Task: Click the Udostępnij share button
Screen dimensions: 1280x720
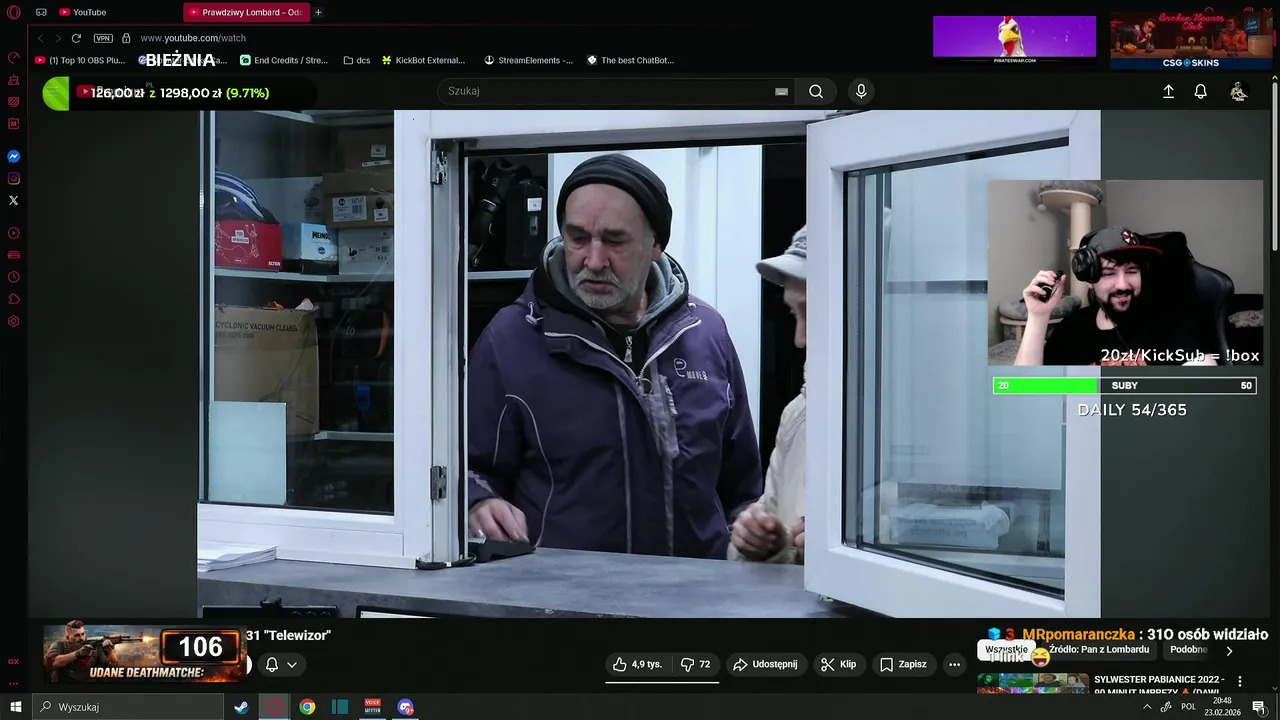Action: pyautogui.click(x=765, y=664)
